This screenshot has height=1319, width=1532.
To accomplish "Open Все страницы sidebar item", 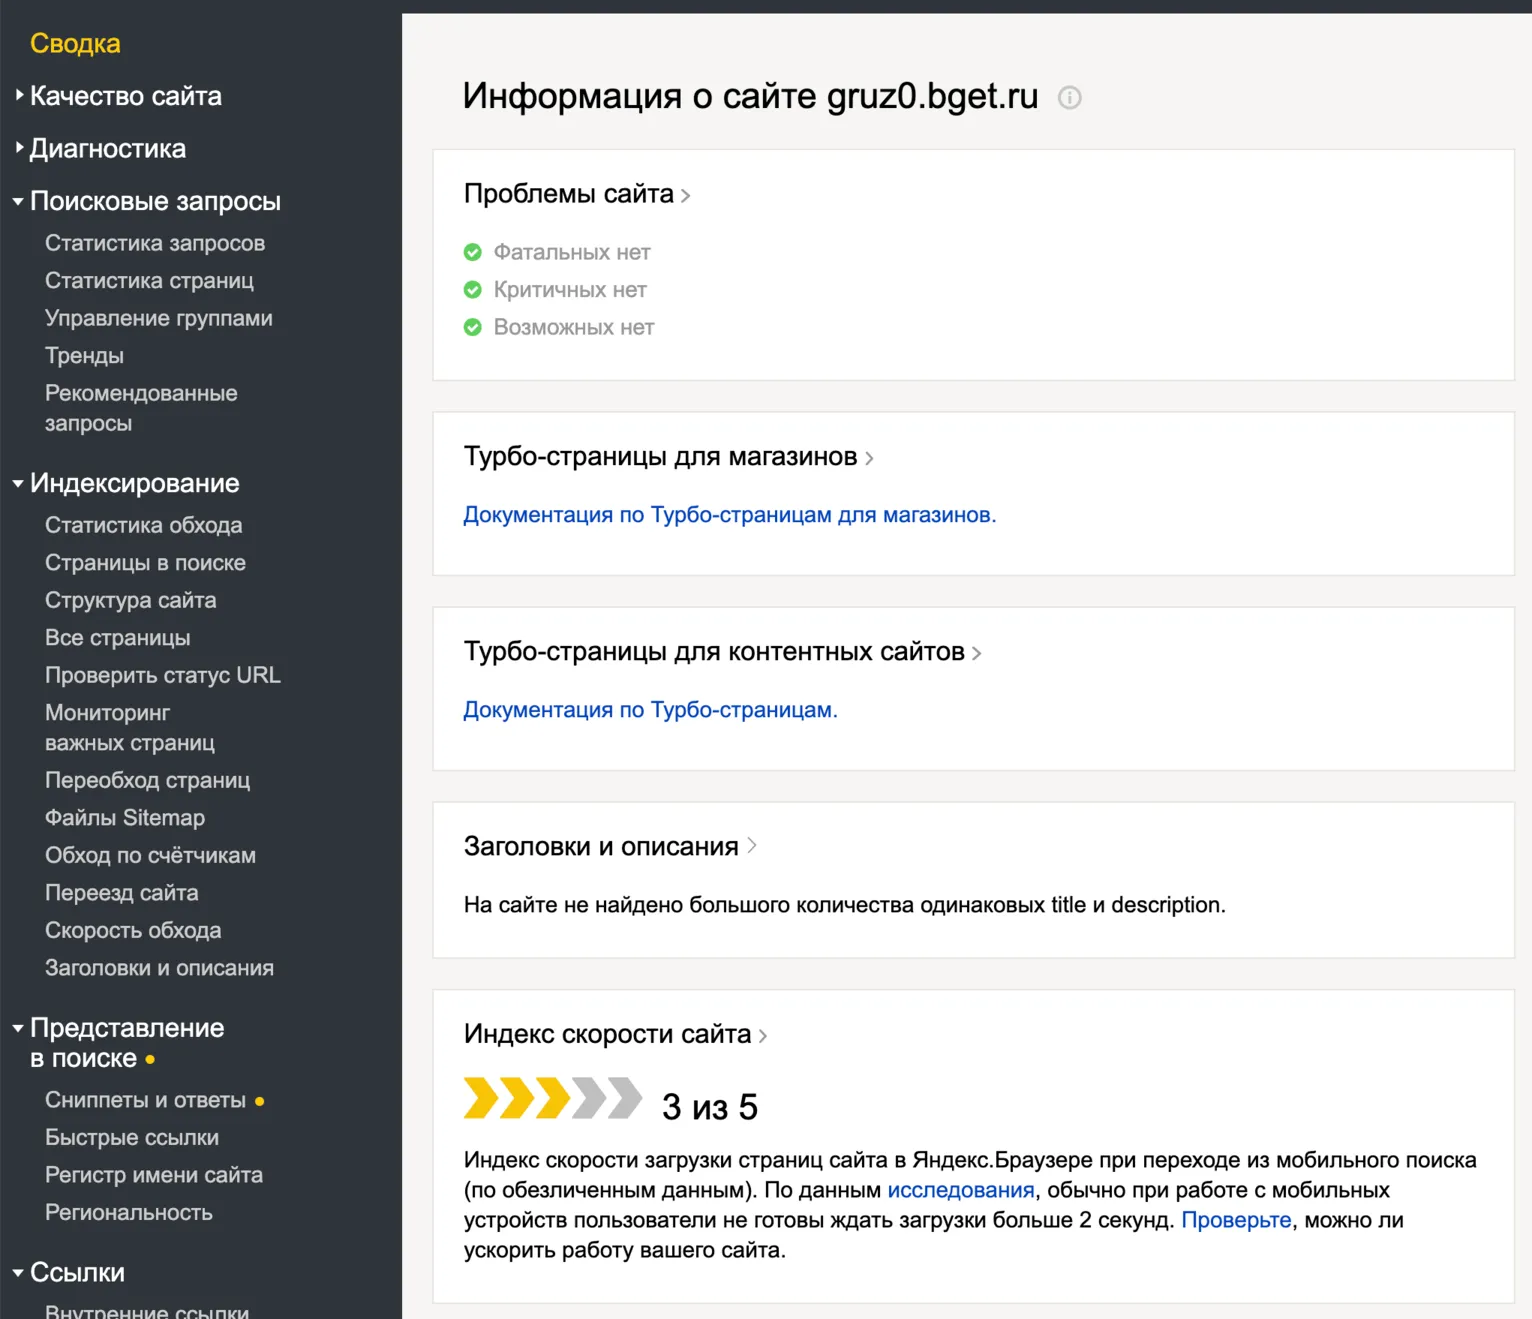I will point(118,638).
